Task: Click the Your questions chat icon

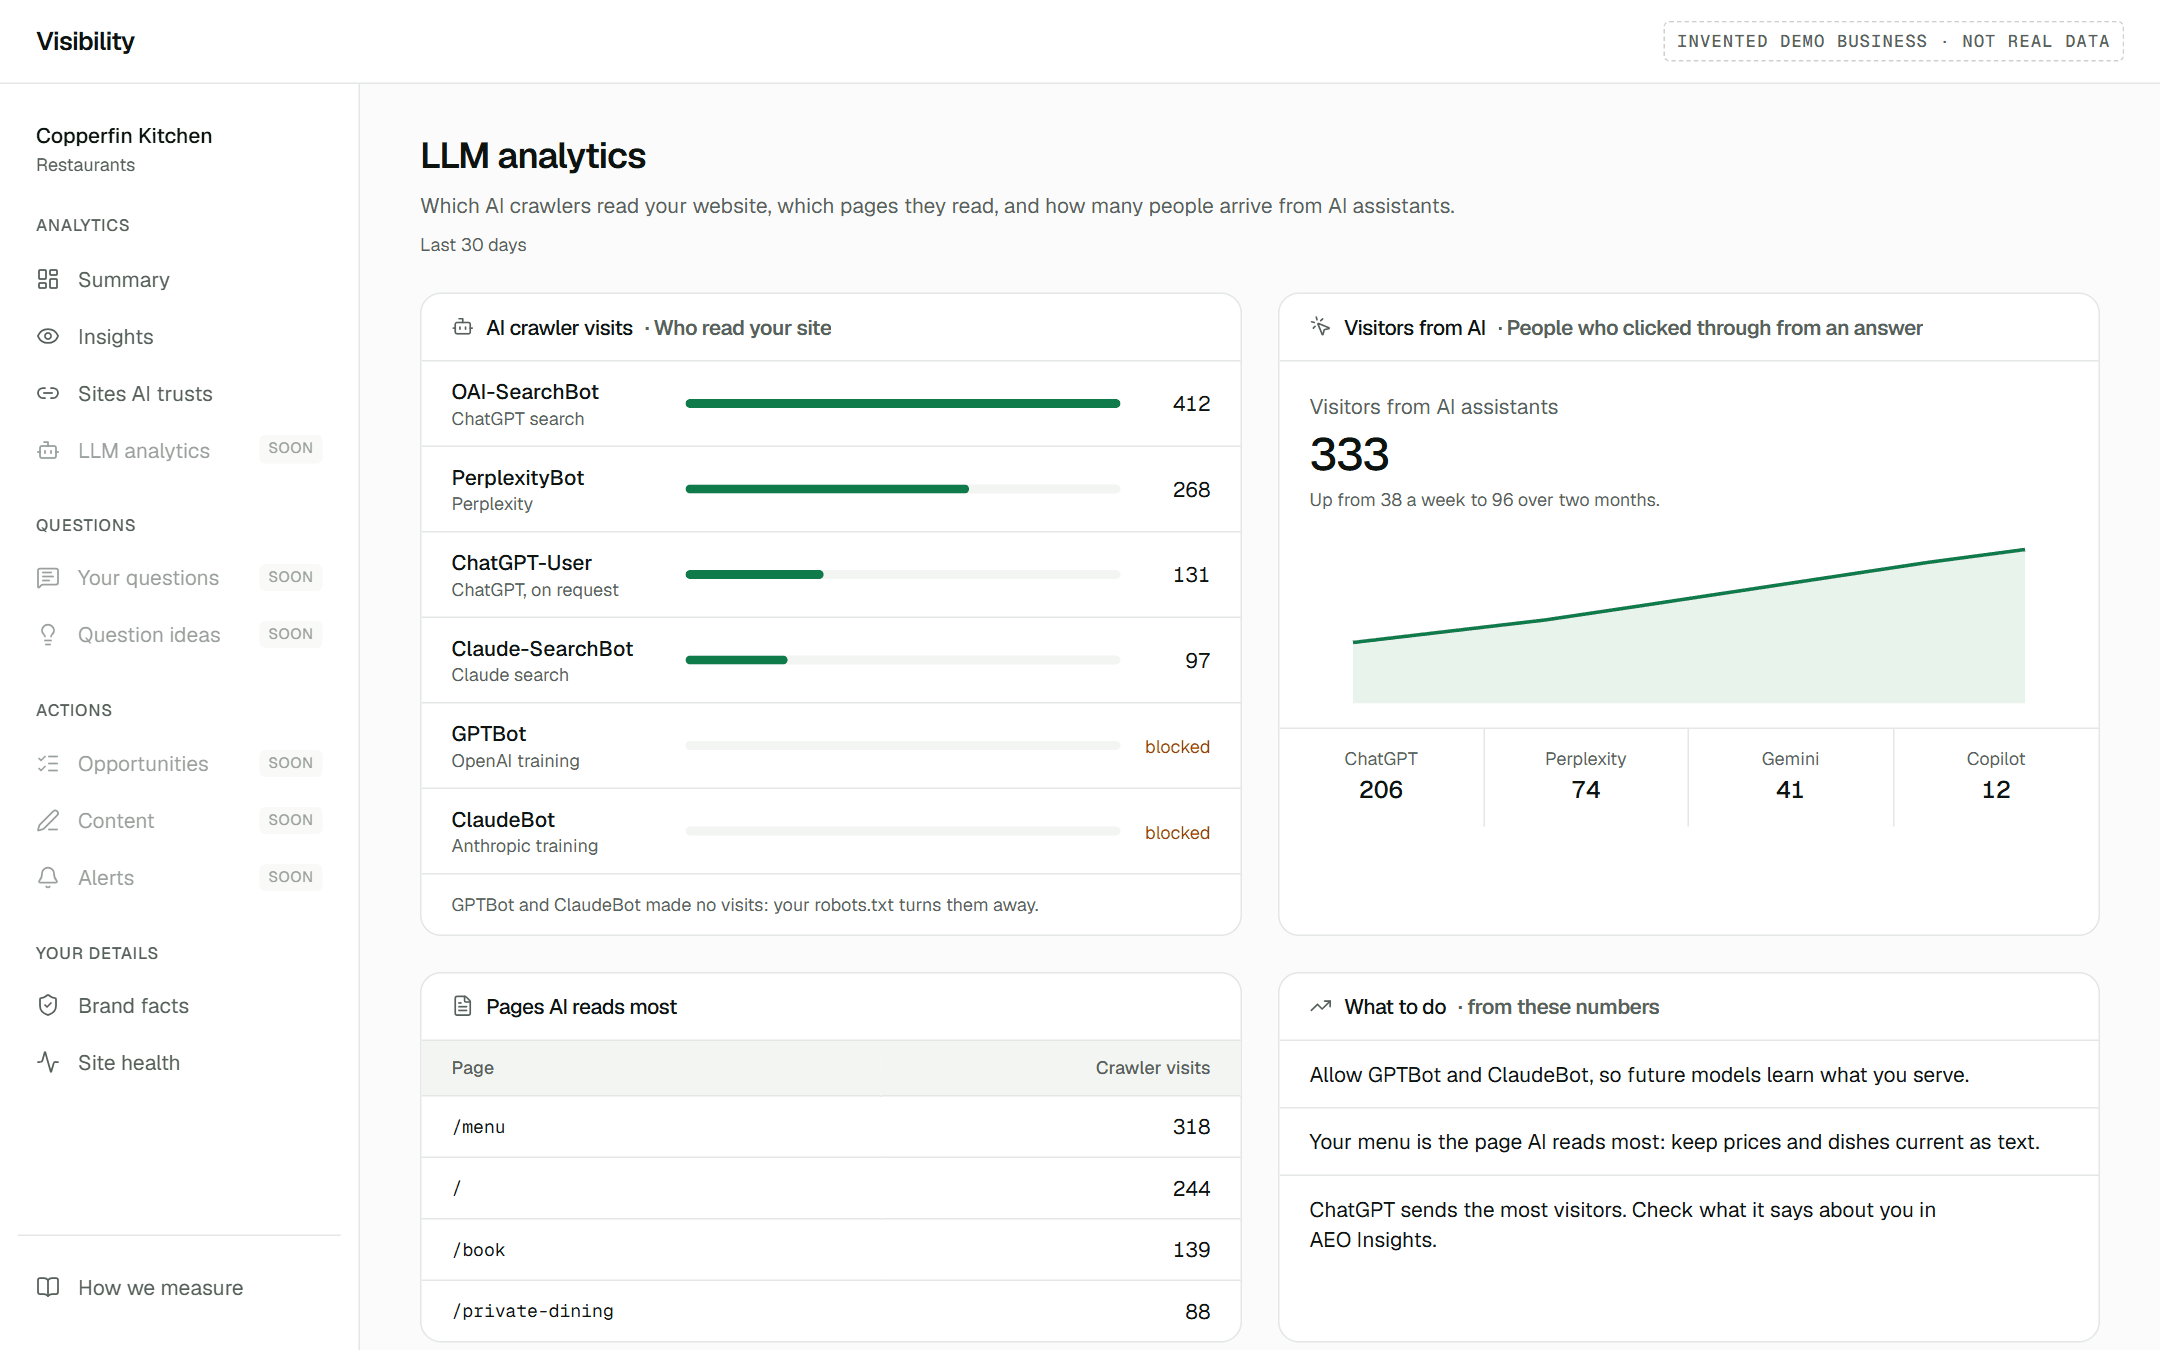Action: click(x=48, y=577)
